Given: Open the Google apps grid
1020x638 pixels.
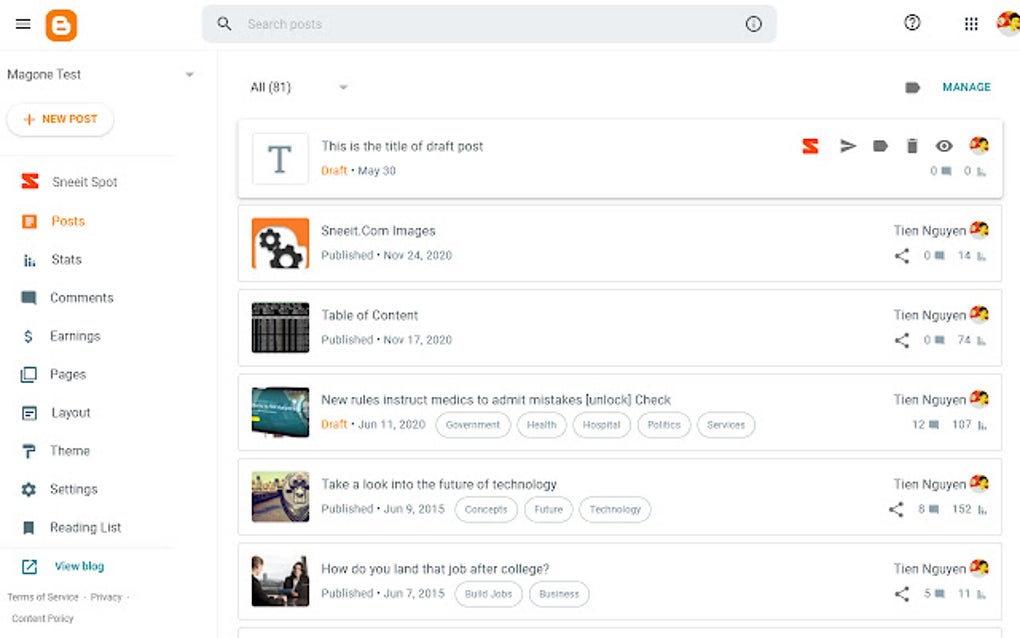Looking at the screenshot, I should pyautogui.click(x=971, y=24).
